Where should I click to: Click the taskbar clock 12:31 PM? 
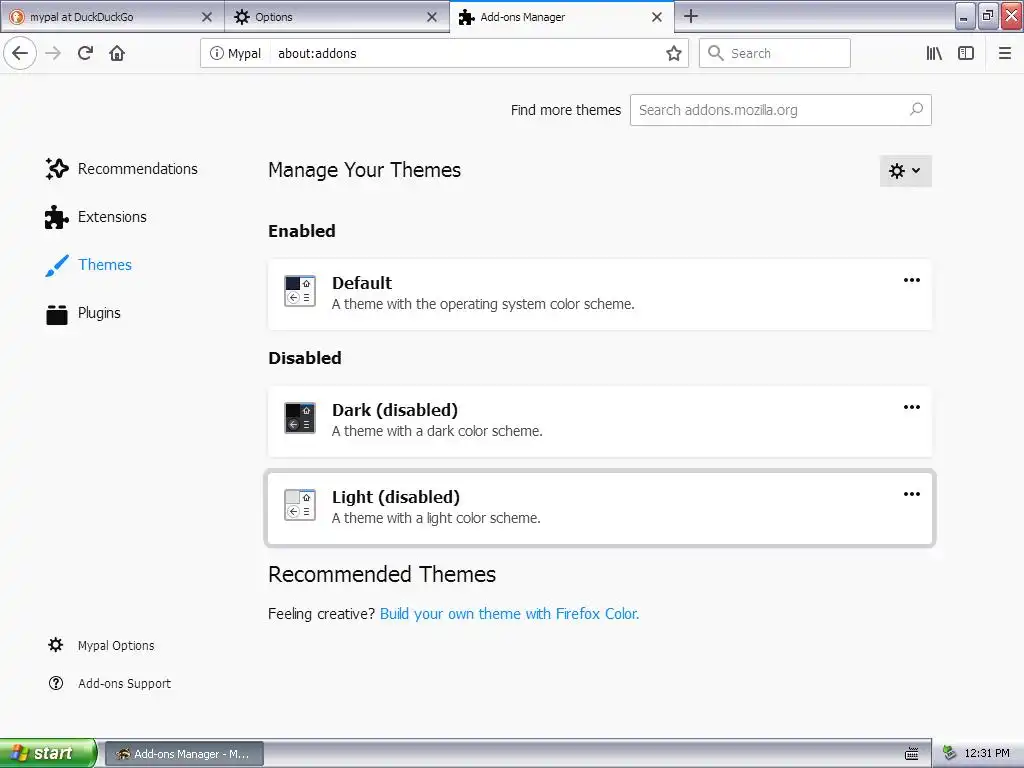(987, 754)
